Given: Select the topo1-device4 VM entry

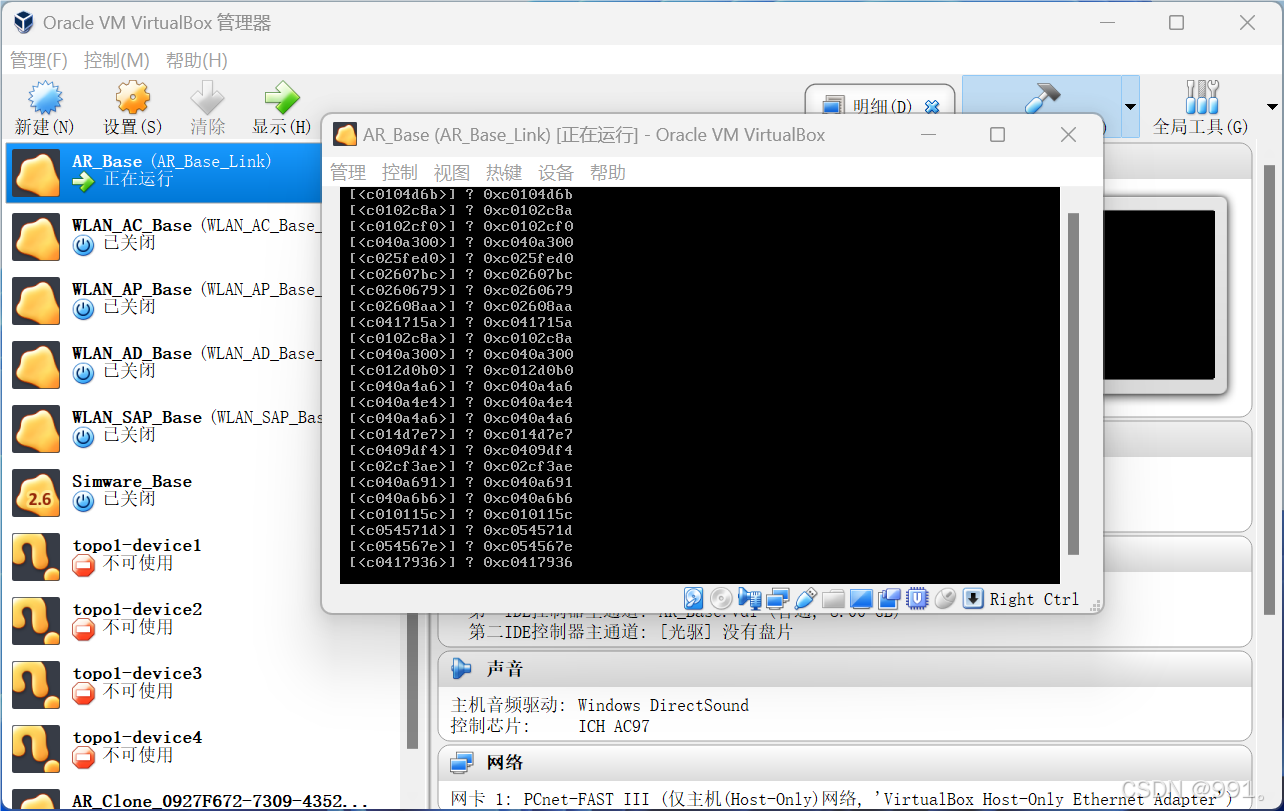Looking at the screenshot, I should tap(200, 748).
